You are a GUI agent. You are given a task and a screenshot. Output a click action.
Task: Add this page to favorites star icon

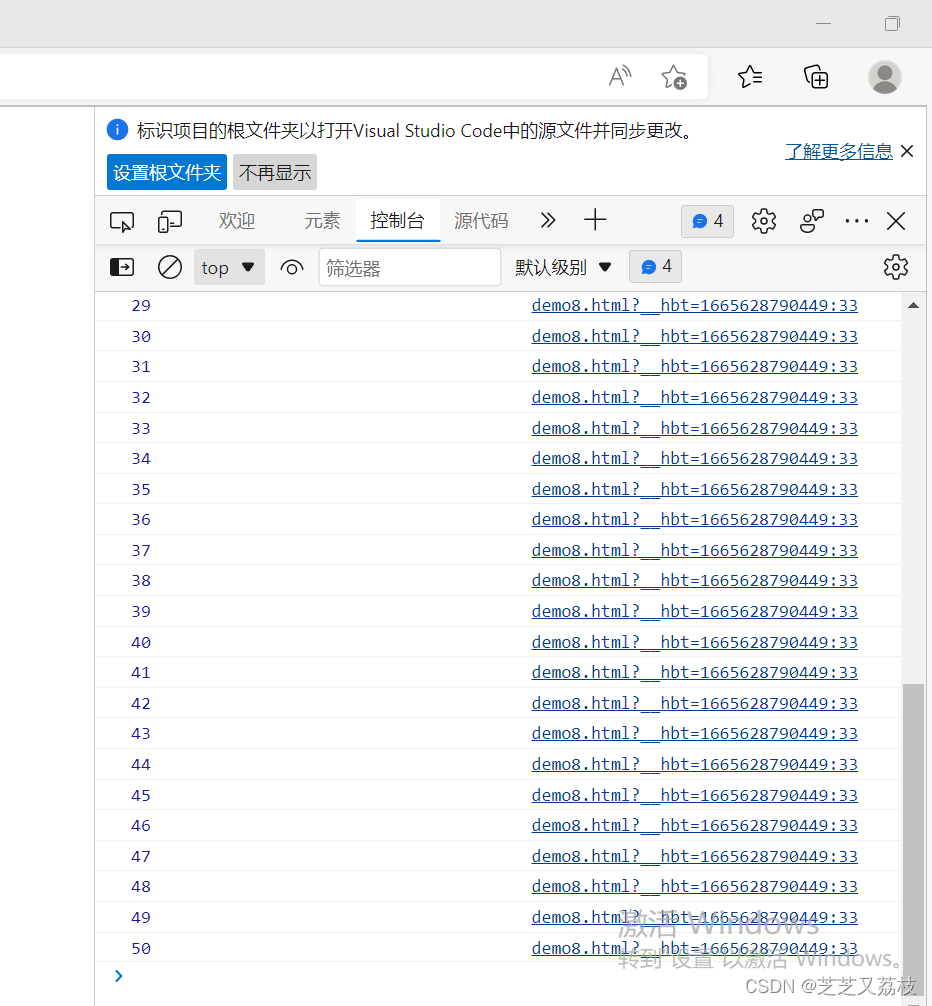(x=674, y=77)
